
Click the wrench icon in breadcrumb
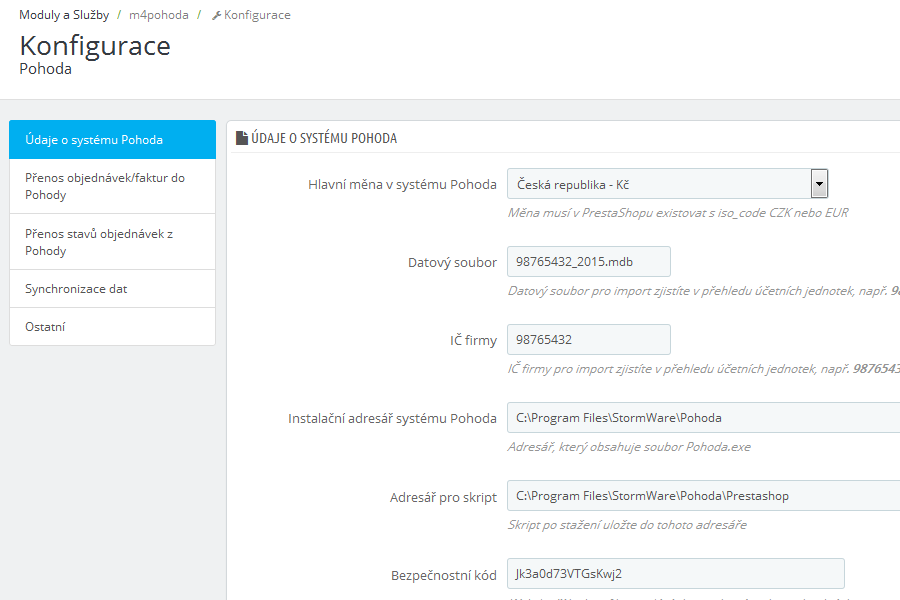216,16
